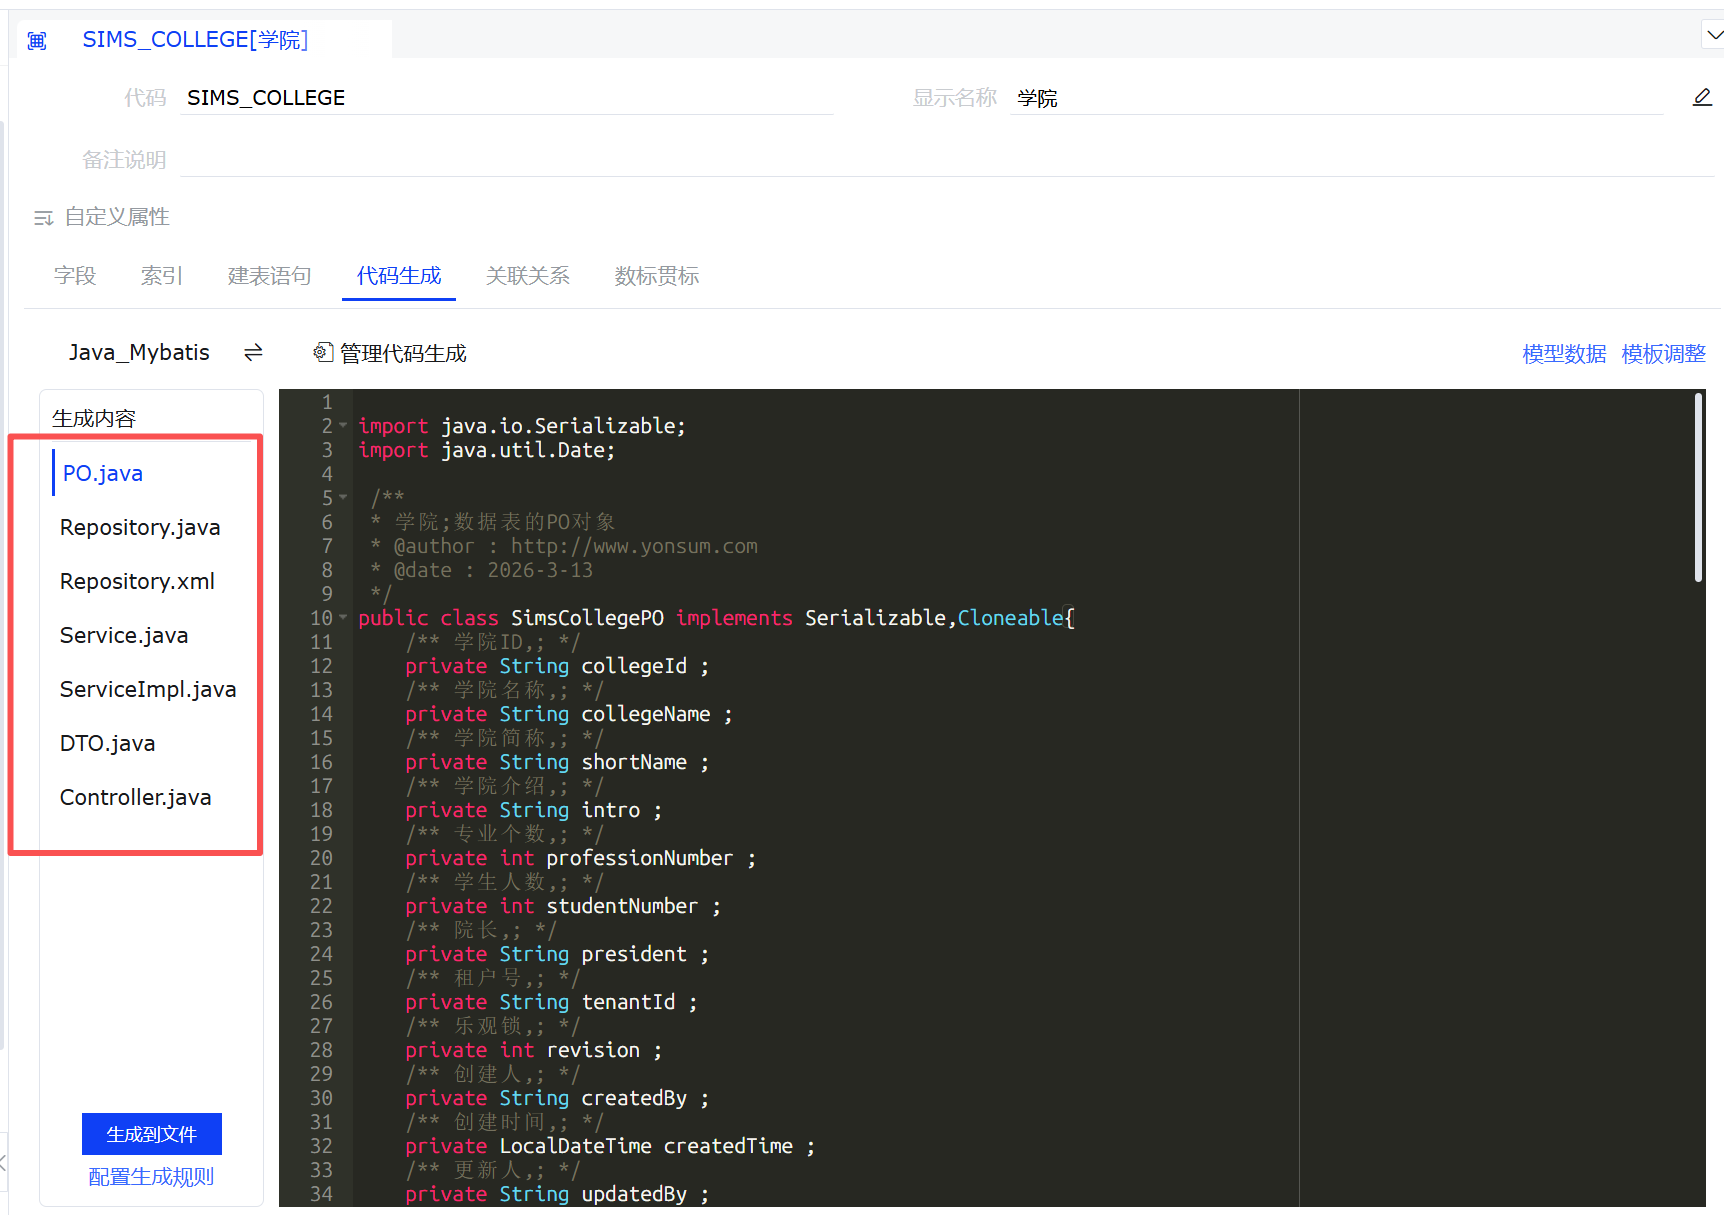Click the 管理代码生成 settings icon
The height and width of the screenshot is (1215, 1724).
tap(322, 352)
